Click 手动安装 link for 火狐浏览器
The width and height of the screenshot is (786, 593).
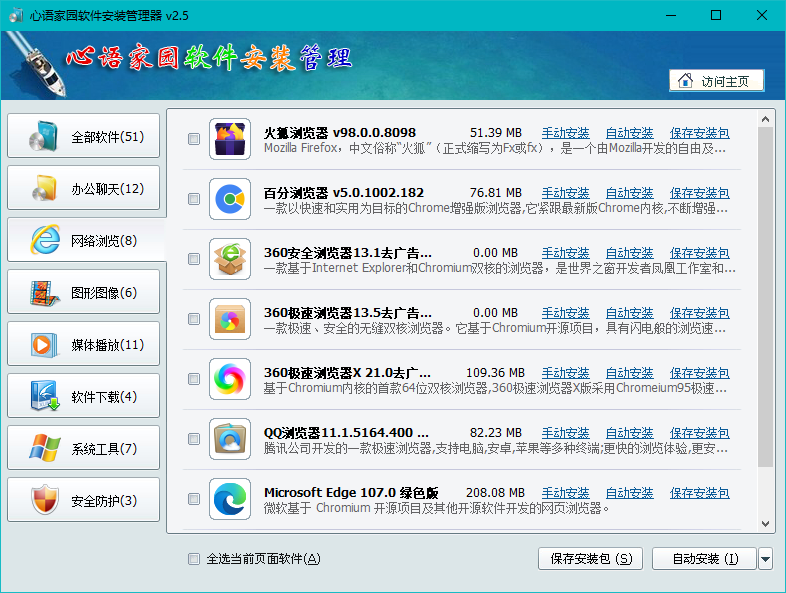pyautogui.click(x=565, y=133)
